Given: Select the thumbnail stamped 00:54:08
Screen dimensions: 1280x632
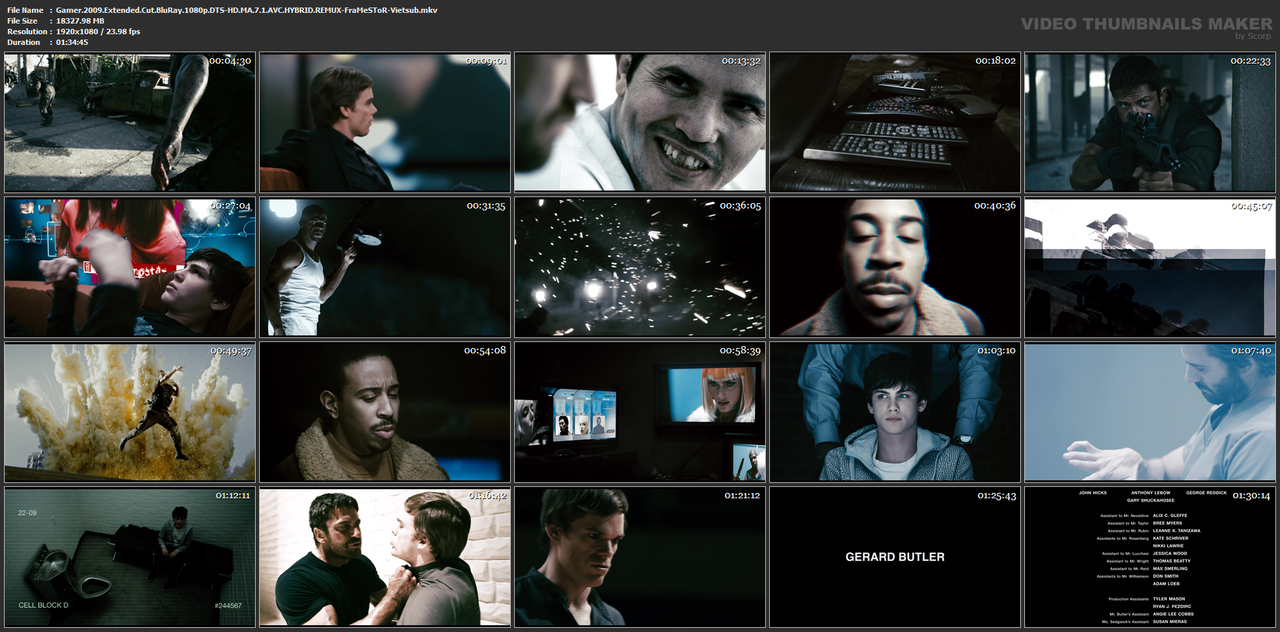Looking at the screenshot, I should (385, 412).
